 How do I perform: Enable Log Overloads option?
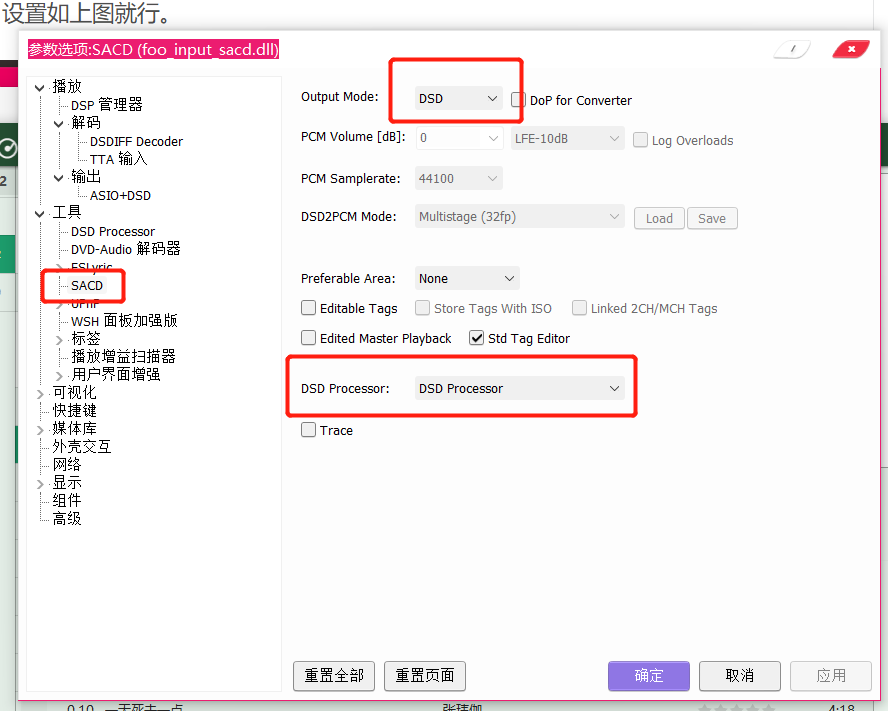click(640, 140)
